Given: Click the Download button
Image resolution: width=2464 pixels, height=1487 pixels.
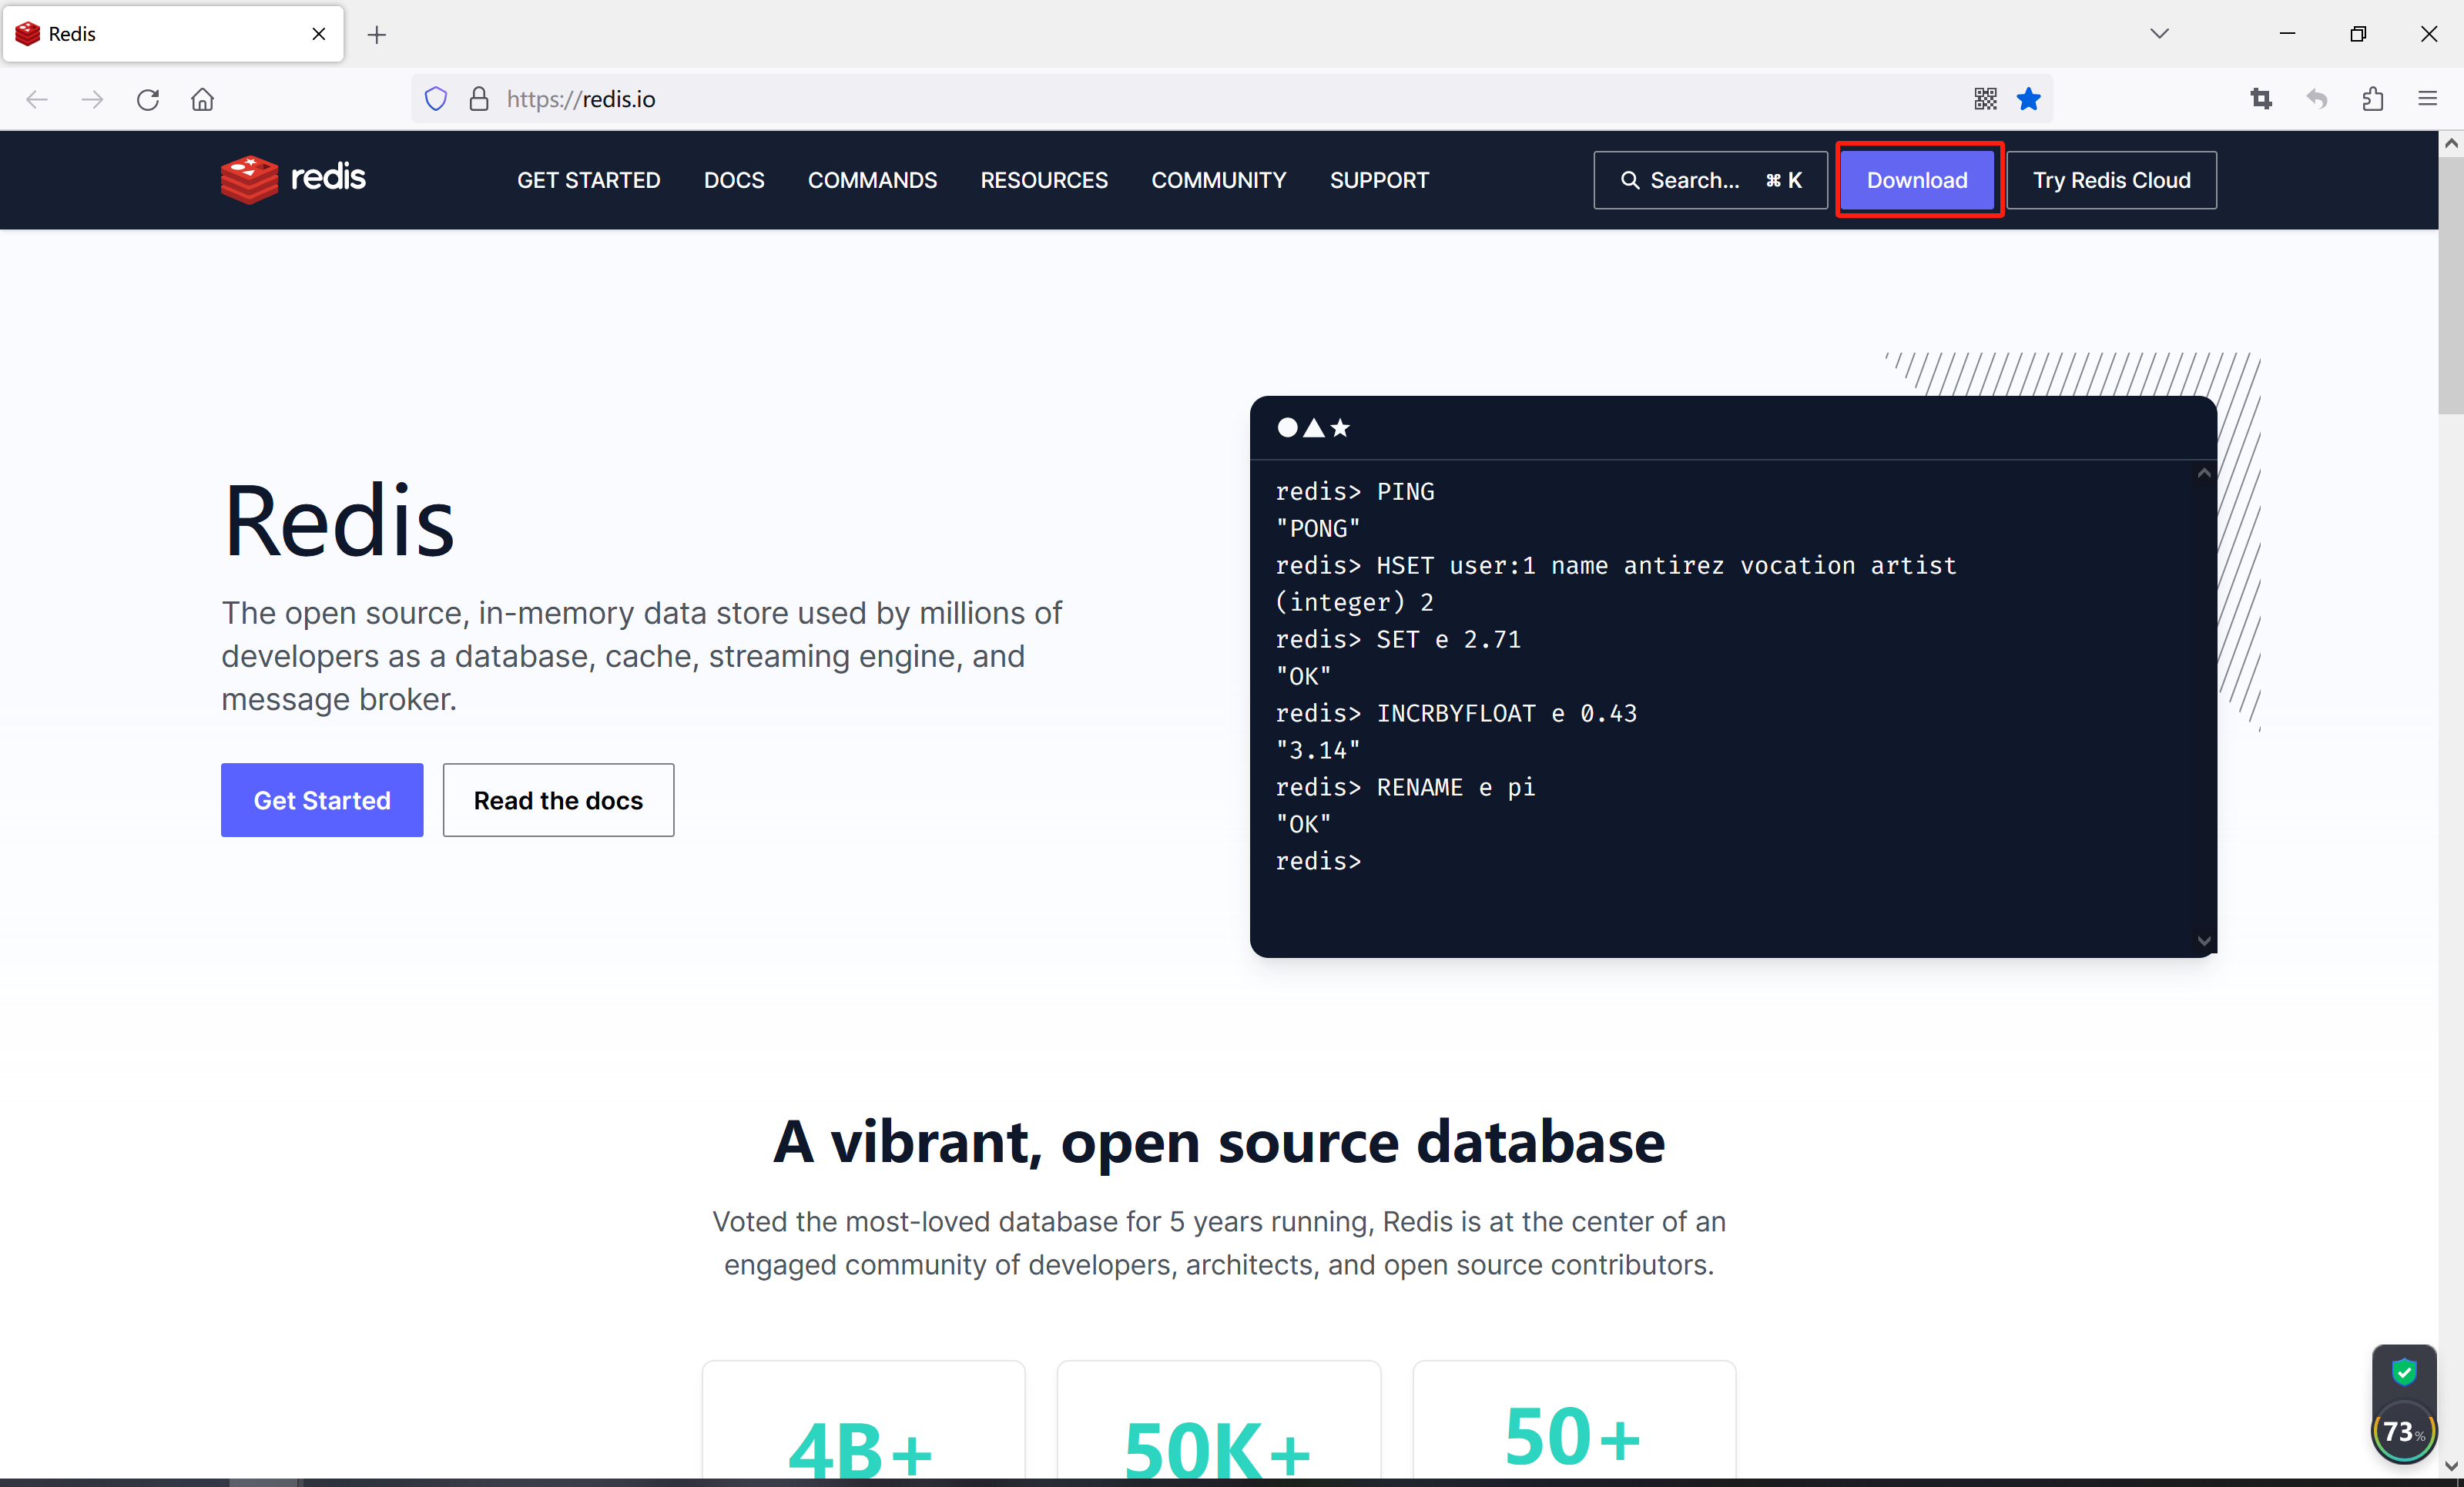Looking at the screenshot, I should pyautogui.click(x=1917, y=180).
